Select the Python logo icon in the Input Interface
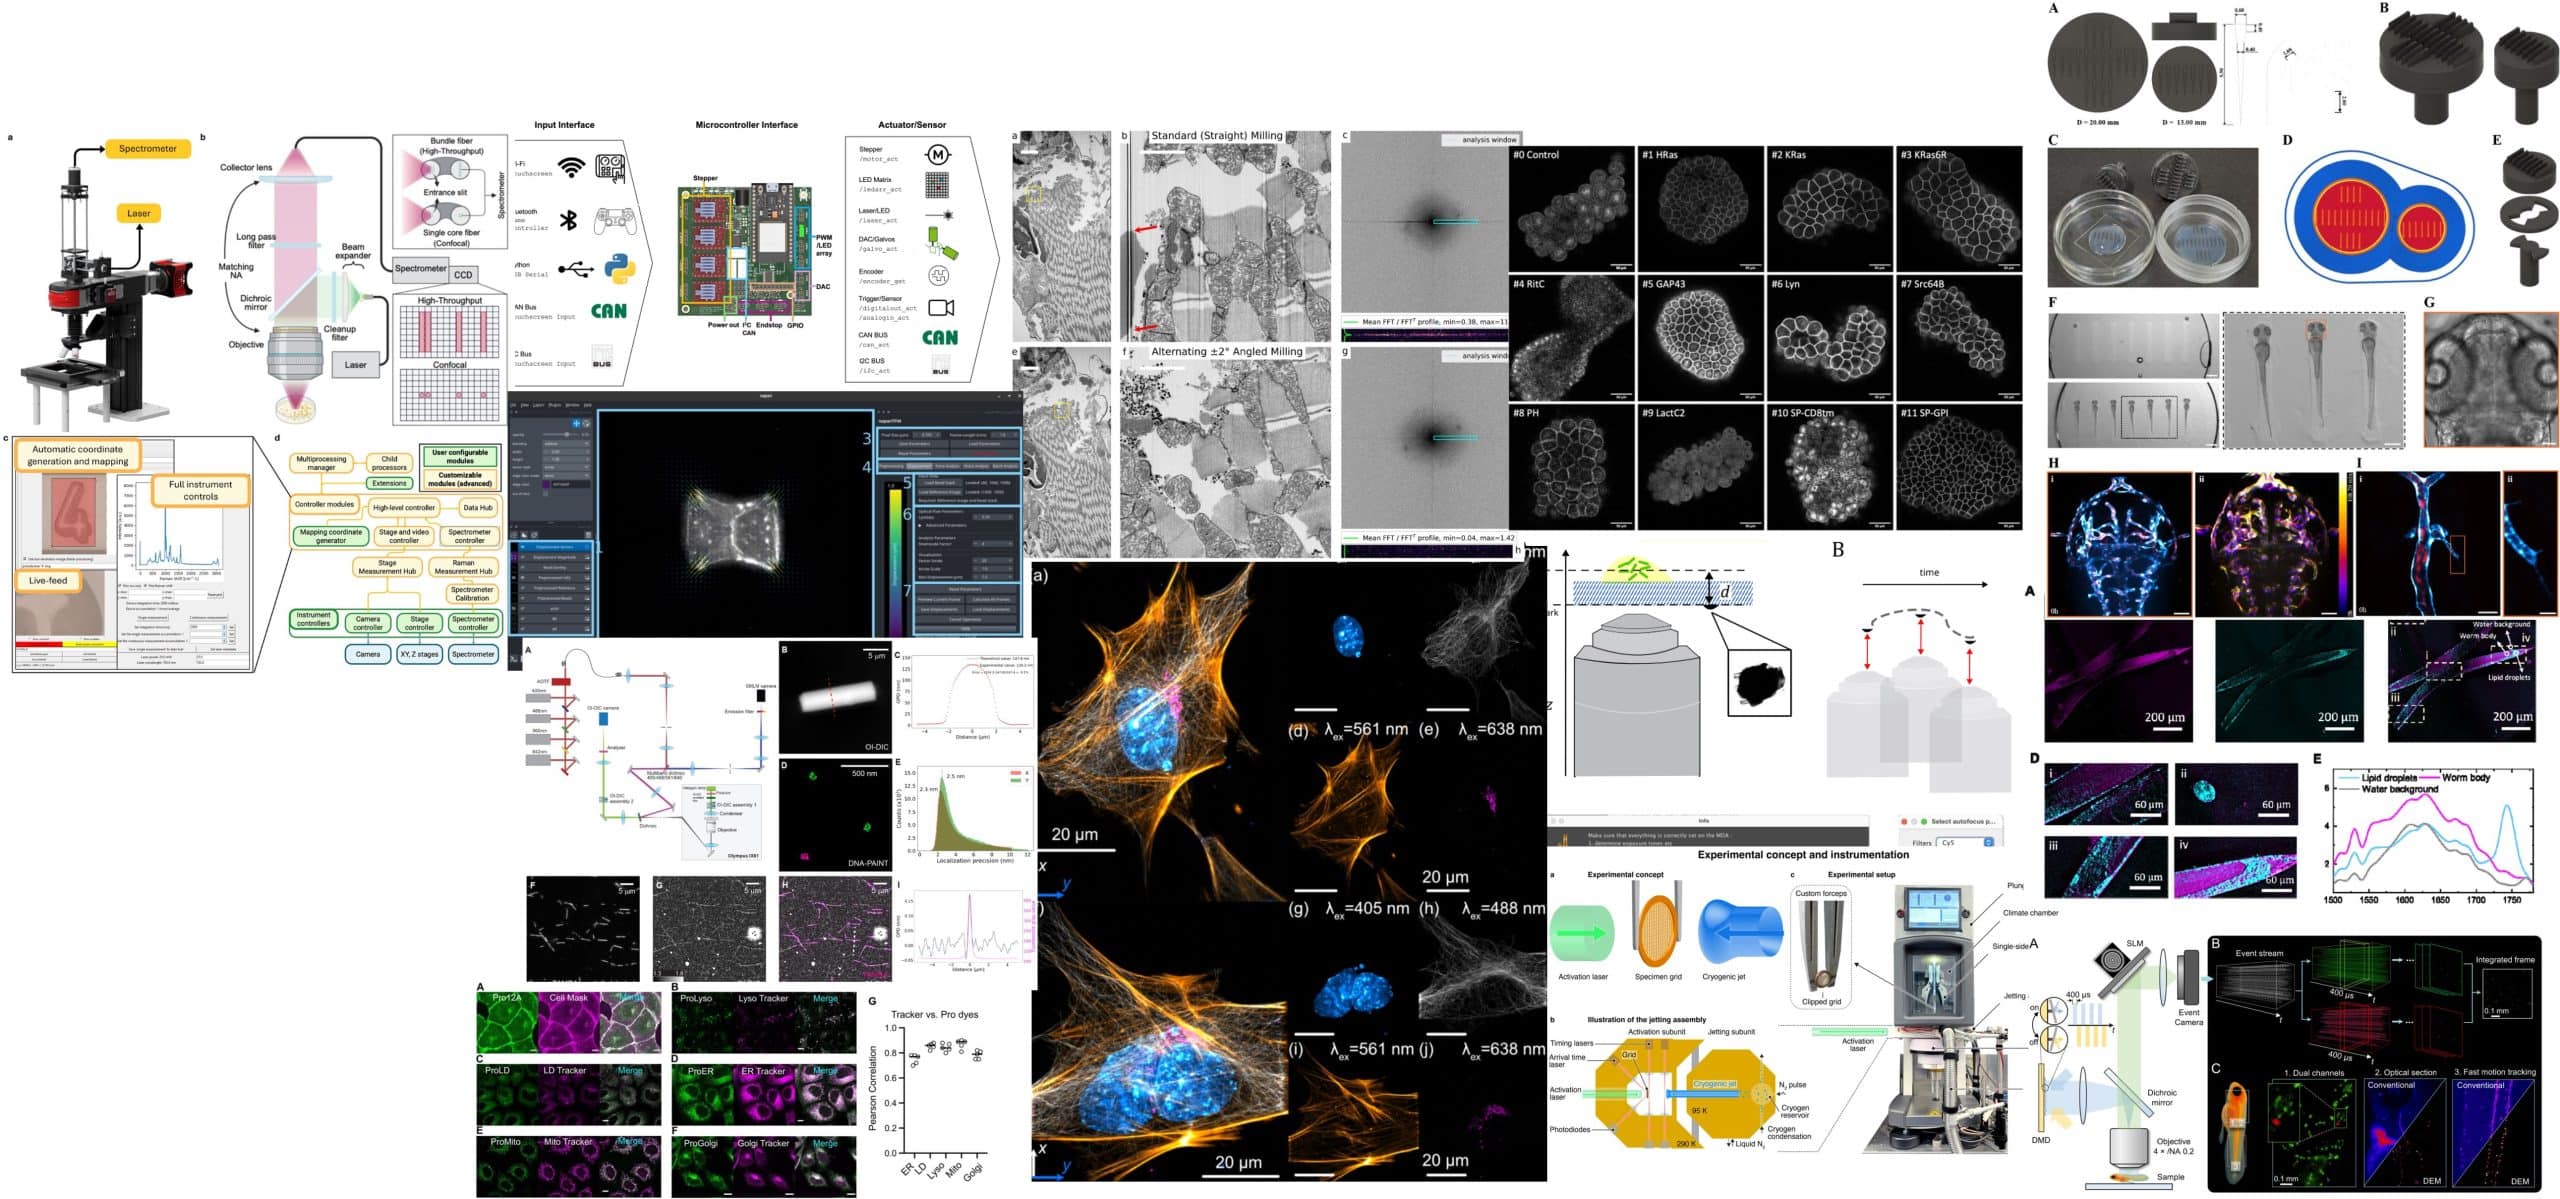Image resolution: width=2560 pixels, height=1199 pixels. click(x=620, y=270)
